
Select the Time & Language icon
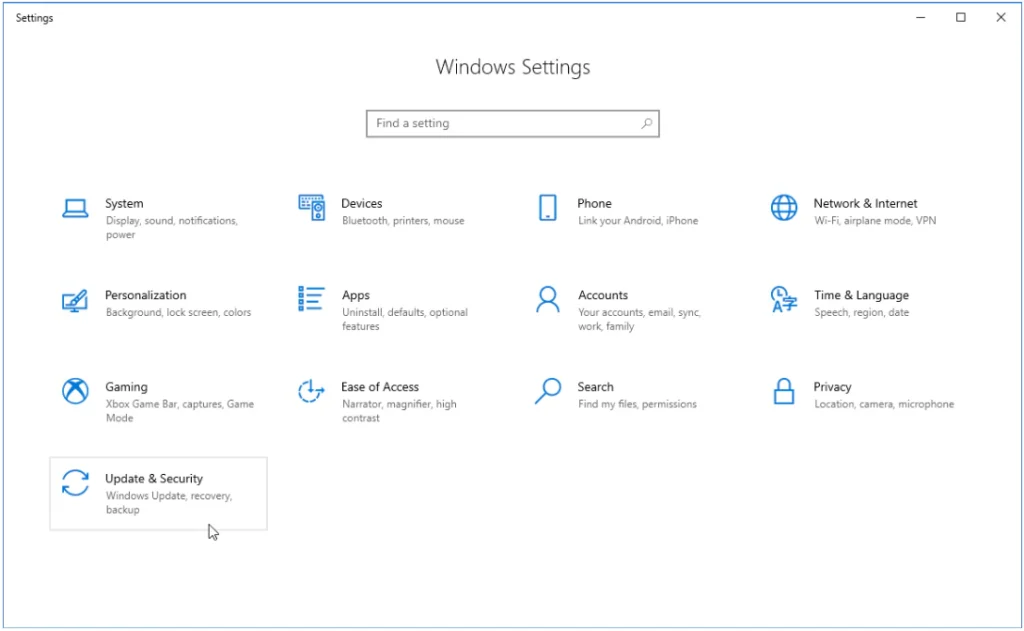click(x=784, y=299)
